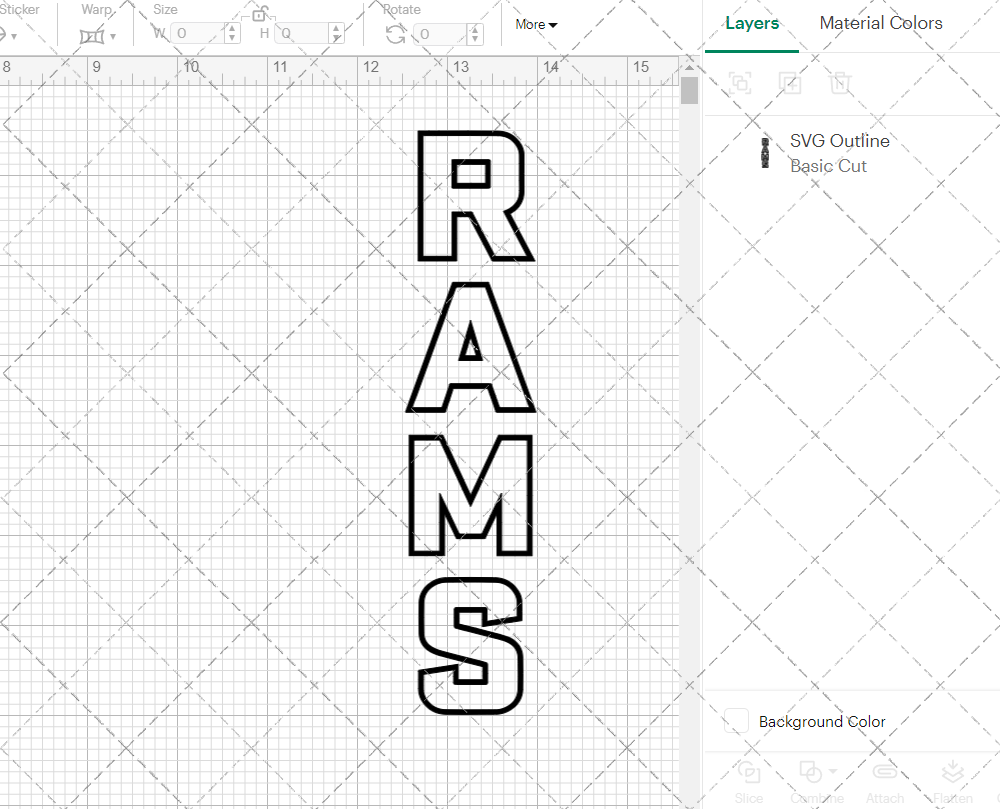The height and width of the screenshot is (809, 1000).
Task: Select the letter A outline on canvas
Action: coord(471,347)
